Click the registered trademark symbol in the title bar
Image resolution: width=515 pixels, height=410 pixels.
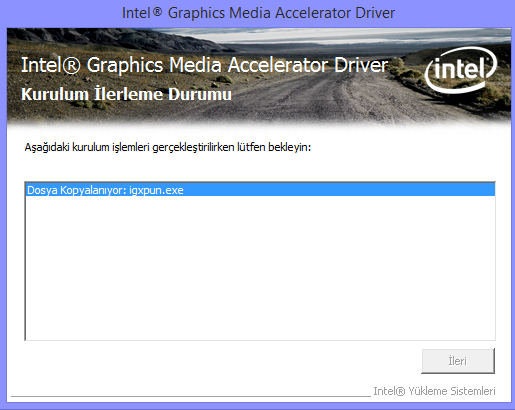tap(157, 12)
